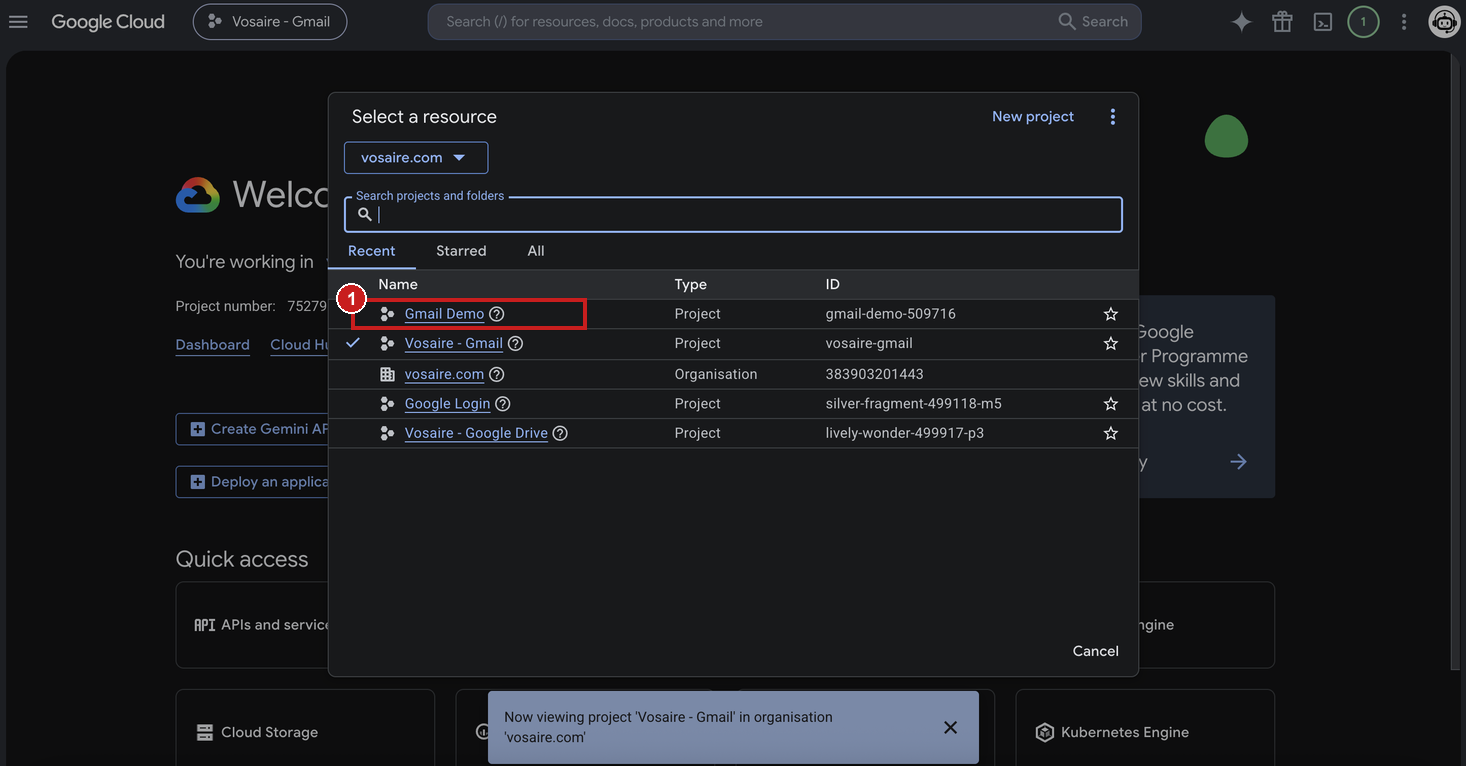Open the vosaire.com organisation dropdown
Screen dimensions: 1466x766
pyautogui.click(x=416, y=158)
